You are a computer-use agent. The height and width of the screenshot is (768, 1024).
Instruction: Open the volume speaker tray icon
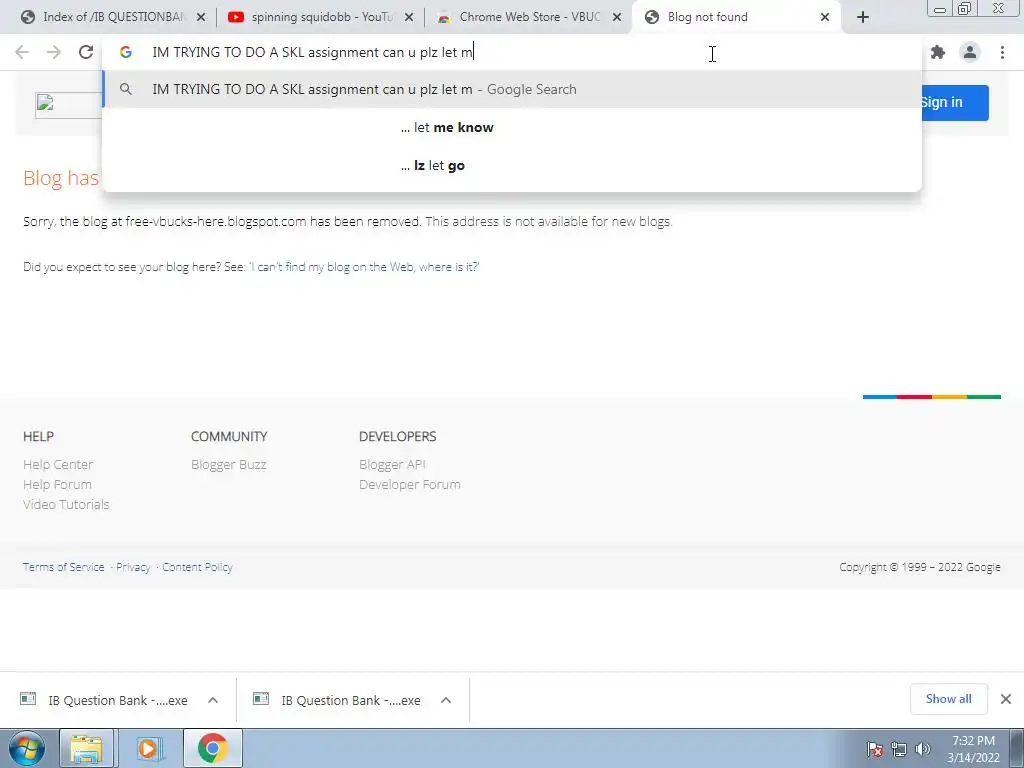point(923,748)
